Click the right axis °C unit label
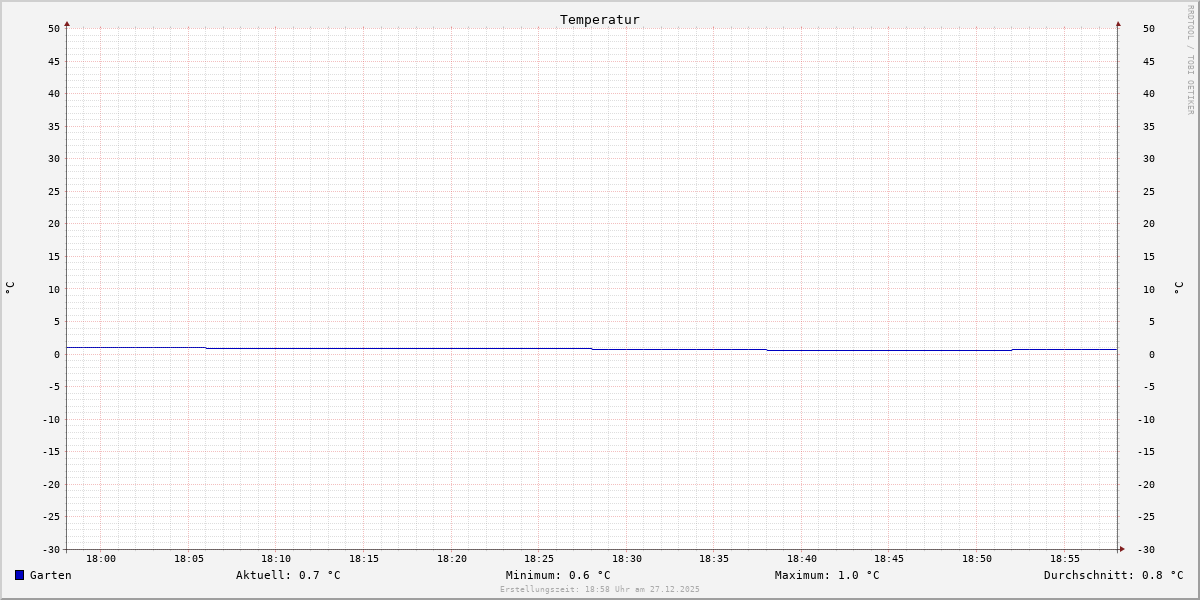Screen dimensions: 1200x600 pos(1178,288)
